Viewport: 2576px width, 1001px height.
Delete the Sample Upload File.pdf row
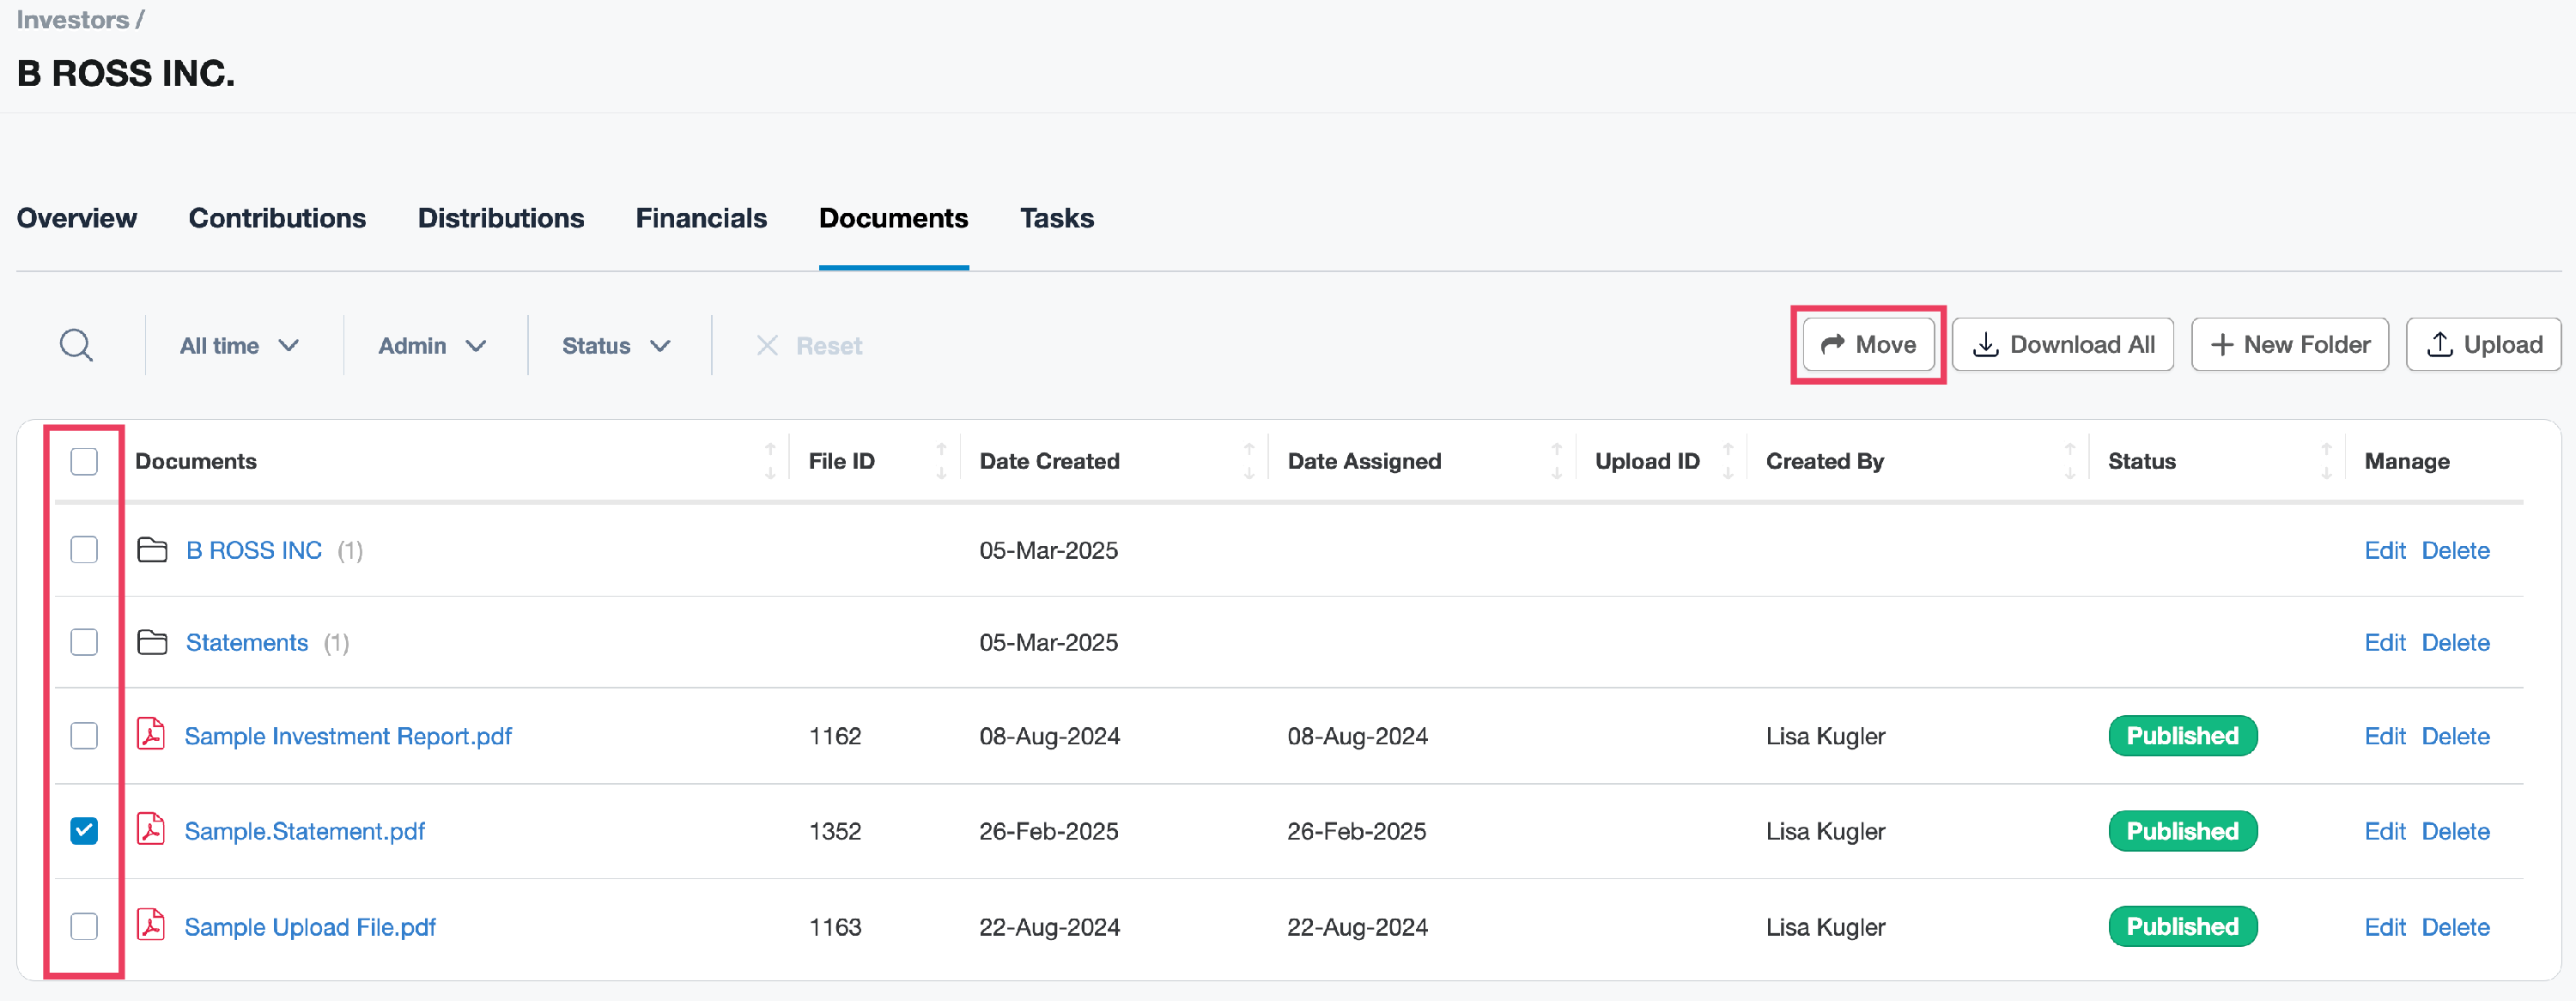pos(2455,927)
